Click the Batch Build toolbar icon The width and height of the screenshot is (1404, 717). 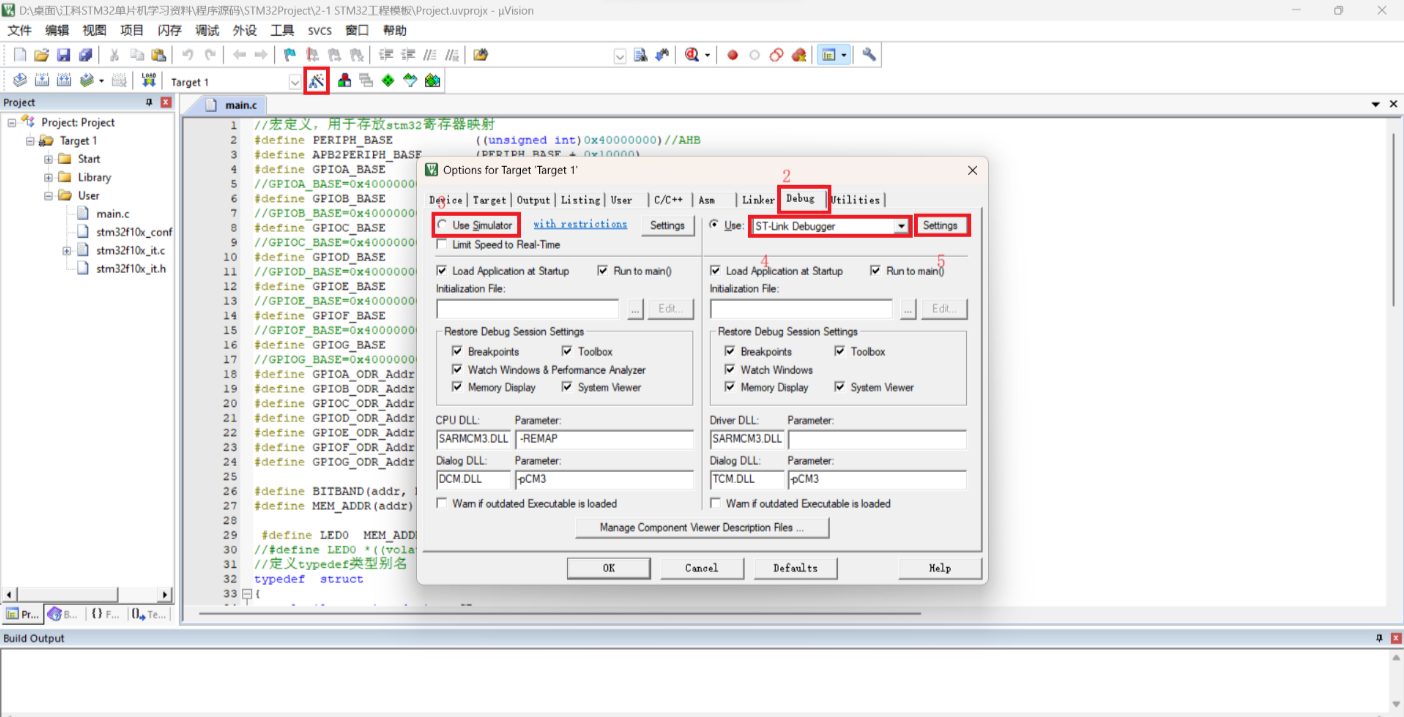click(x=87, y=81)
